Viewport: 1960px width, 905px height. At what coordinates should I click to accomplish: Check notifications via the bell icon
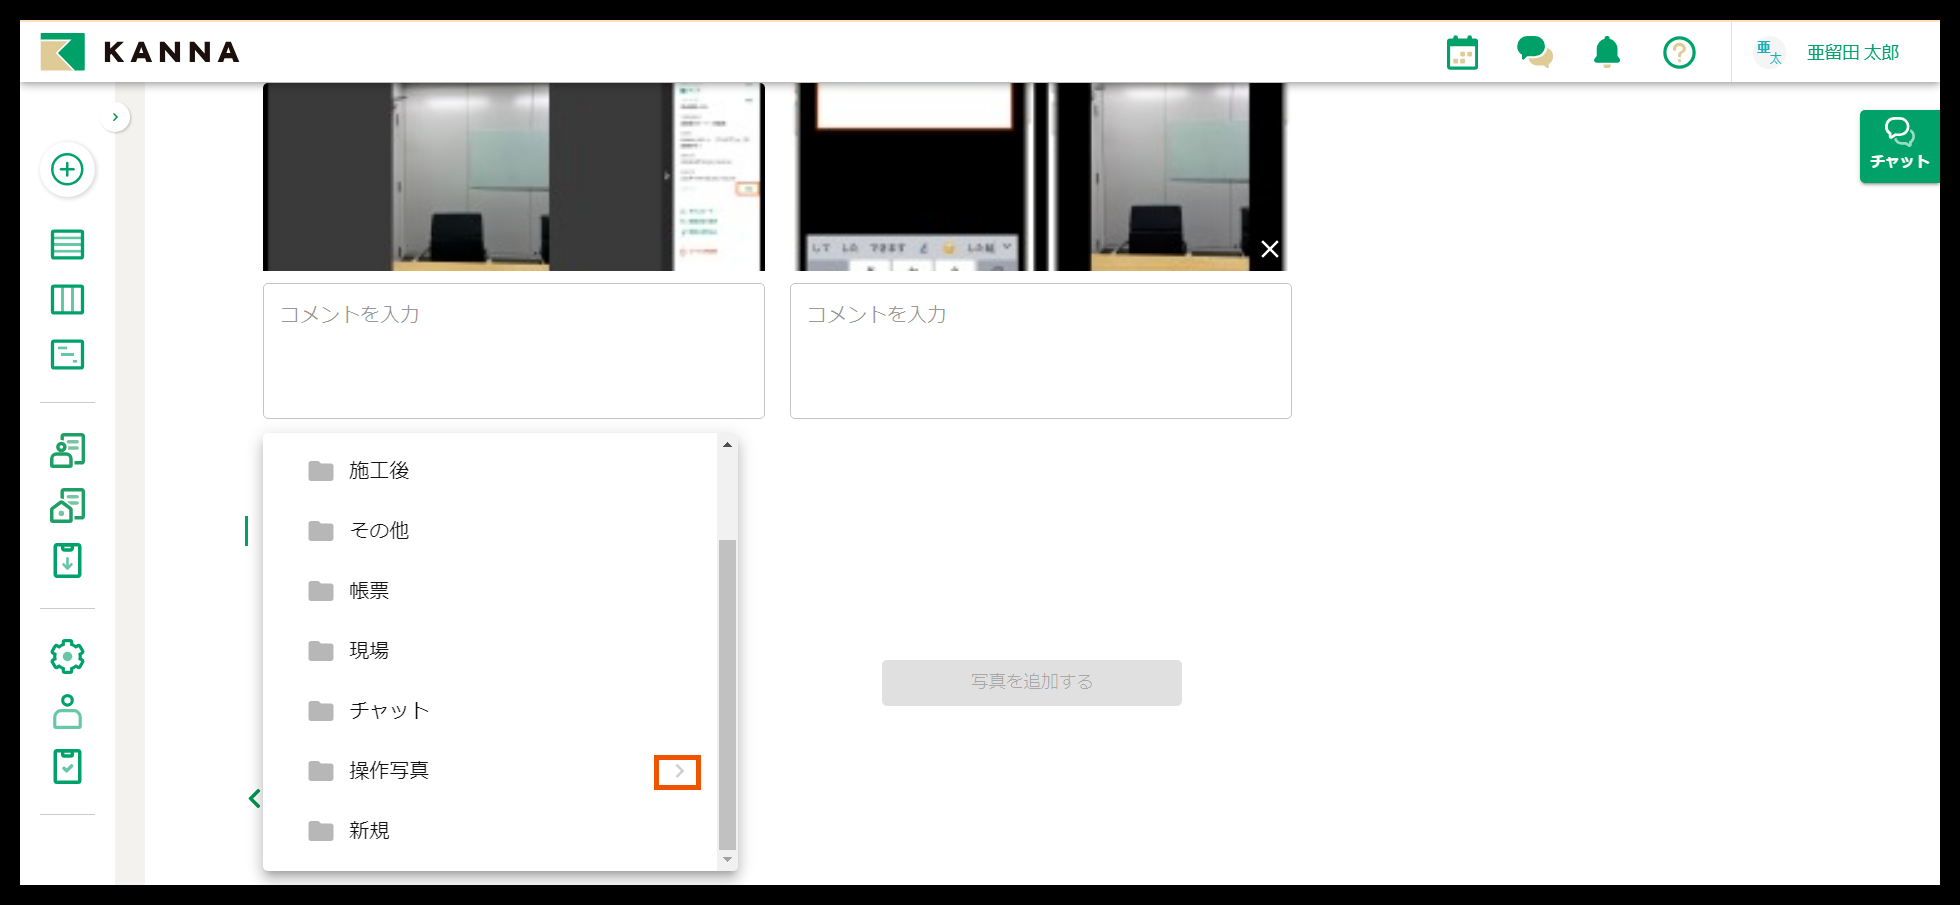(x=1606, y=52)
